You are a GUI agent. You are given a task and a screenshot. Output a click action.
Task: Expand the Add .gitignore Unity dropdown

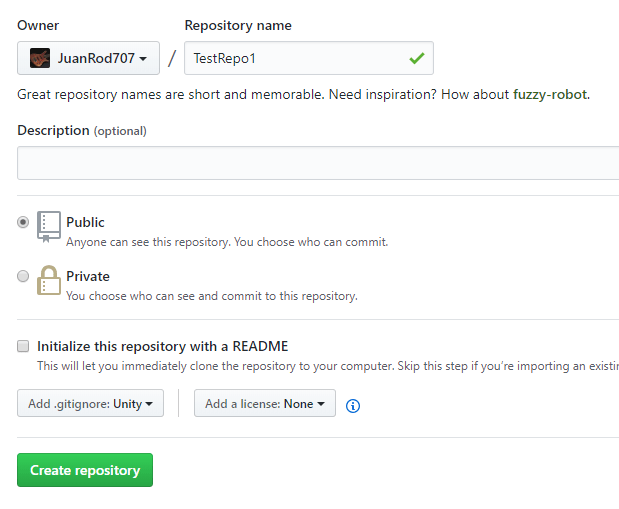[x=90, y=404]
